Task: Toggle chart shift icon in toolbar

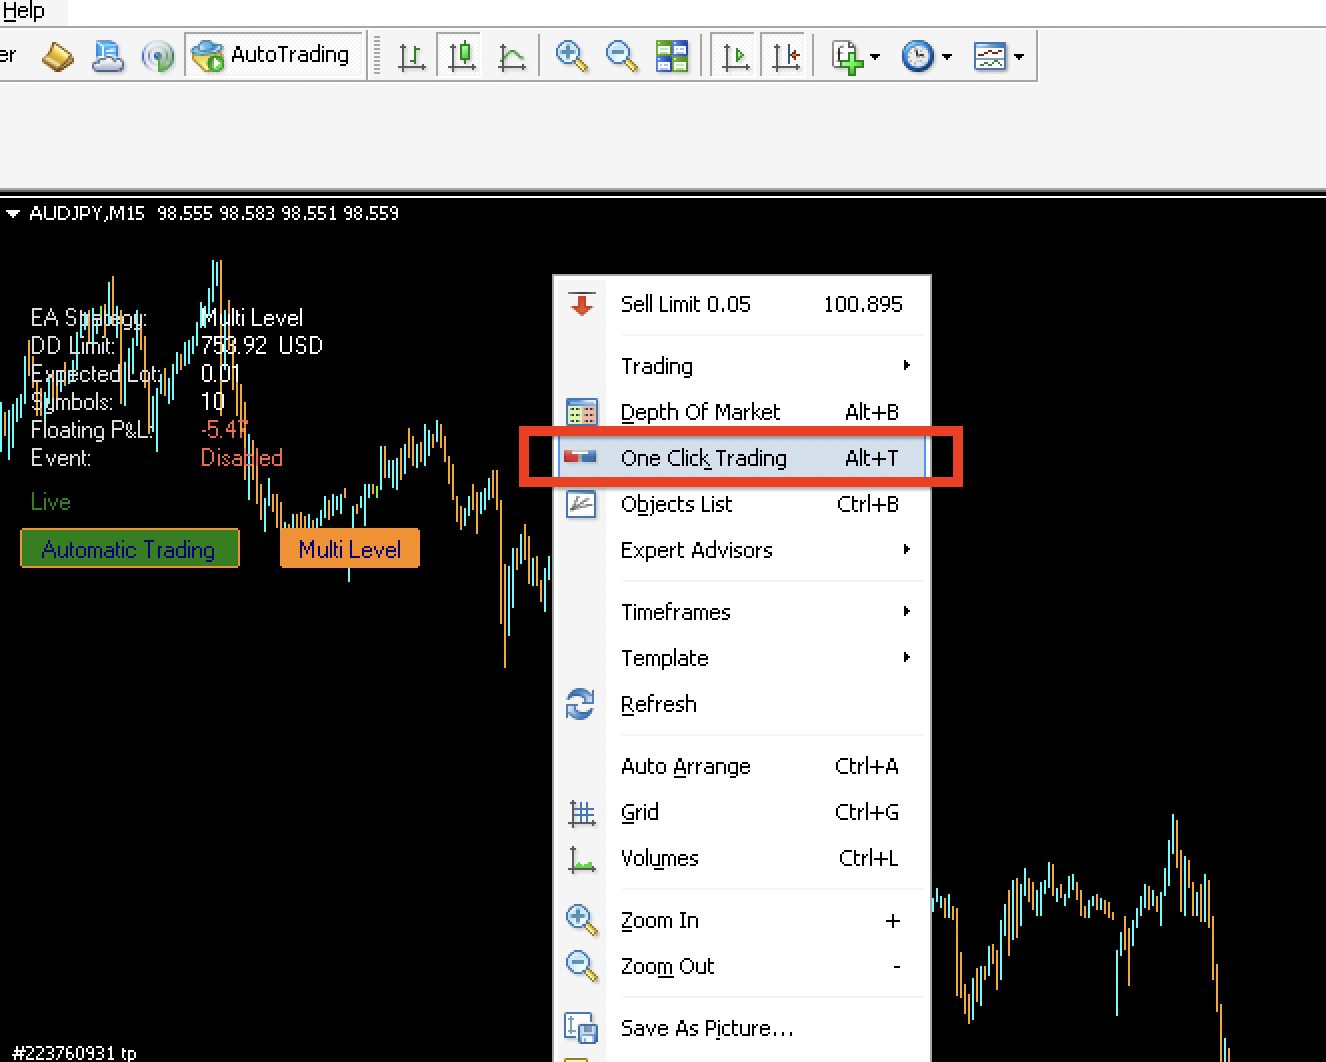Action: [x=787, y=56]
